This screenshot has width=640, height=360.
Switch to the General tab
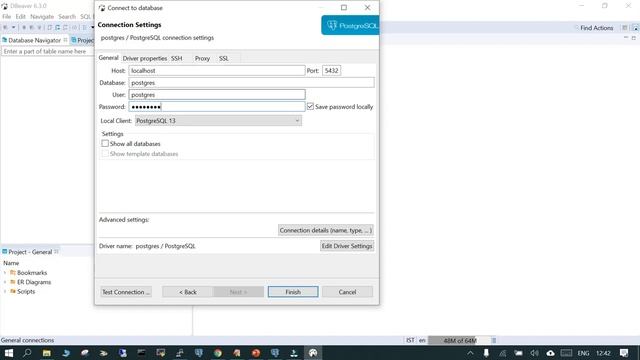click(x=108, y=58)
